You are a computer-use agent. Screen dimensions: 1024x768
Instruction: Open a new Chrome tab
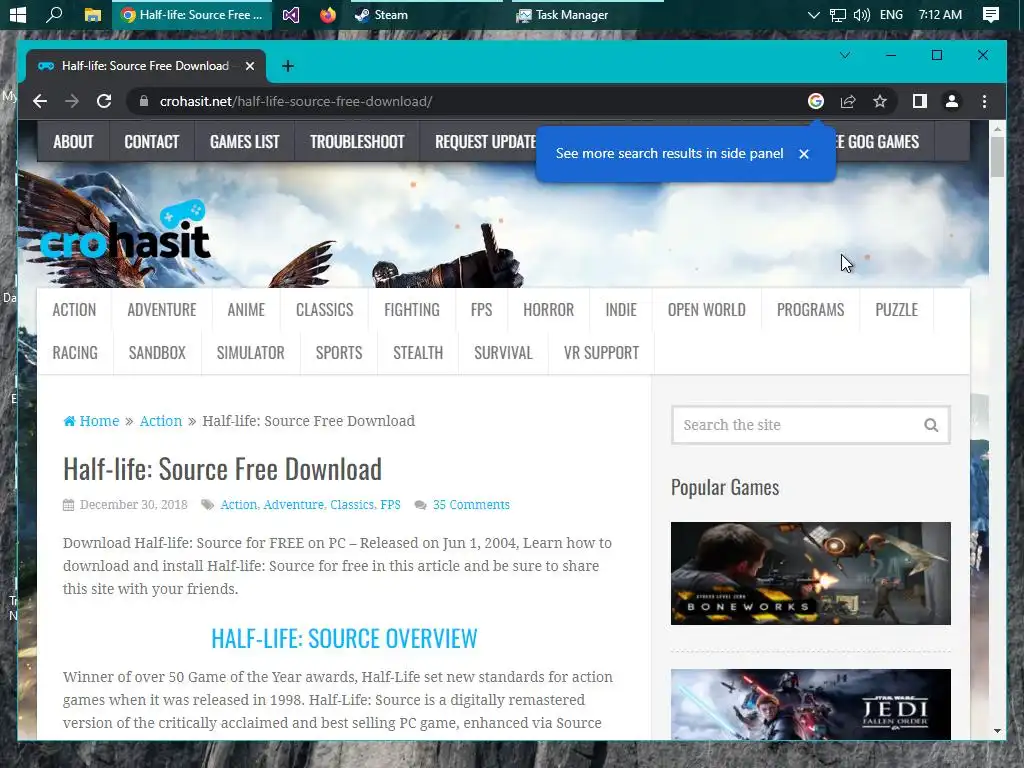click(288, 66)
